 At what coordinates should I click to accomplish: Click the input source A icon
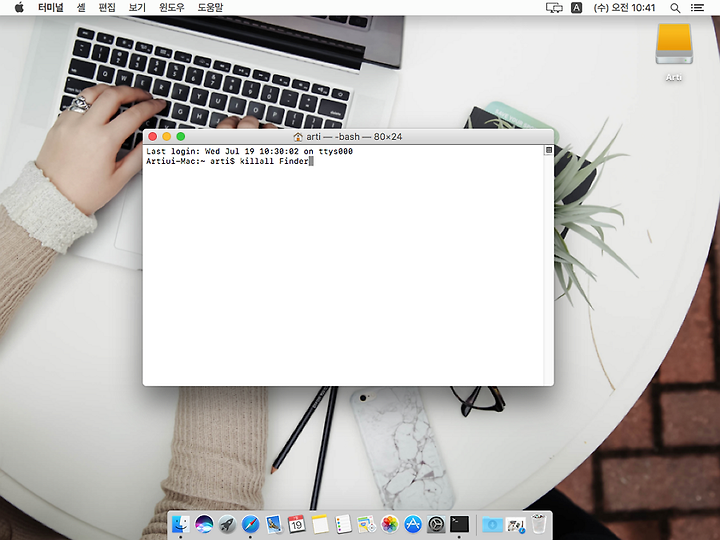pyautogui.click(x=576, y=8)
